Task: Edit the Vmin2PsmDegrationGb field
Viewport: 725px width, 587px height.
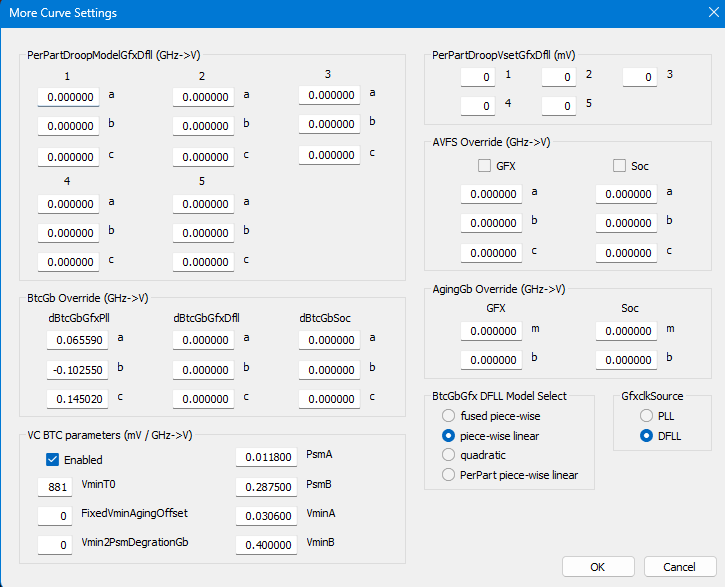Action: (55, 545)
